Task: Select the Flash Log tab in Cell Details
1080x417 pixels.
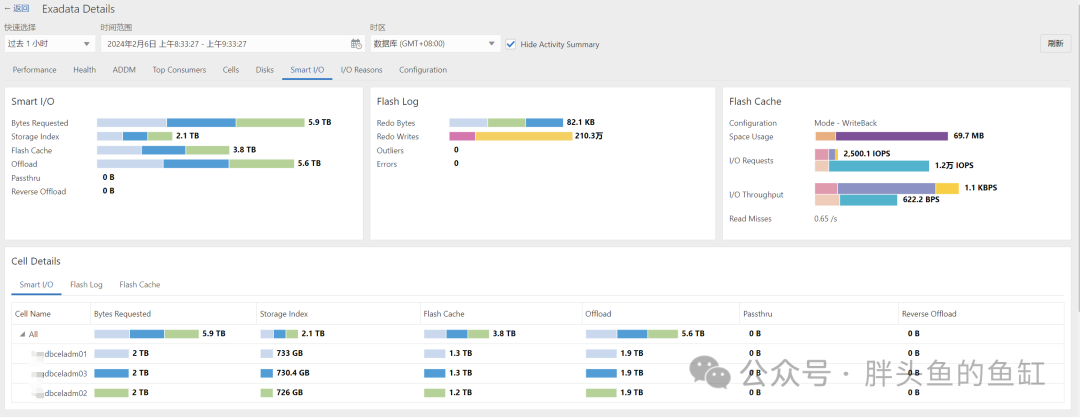Action: click(x=86, y=284)
